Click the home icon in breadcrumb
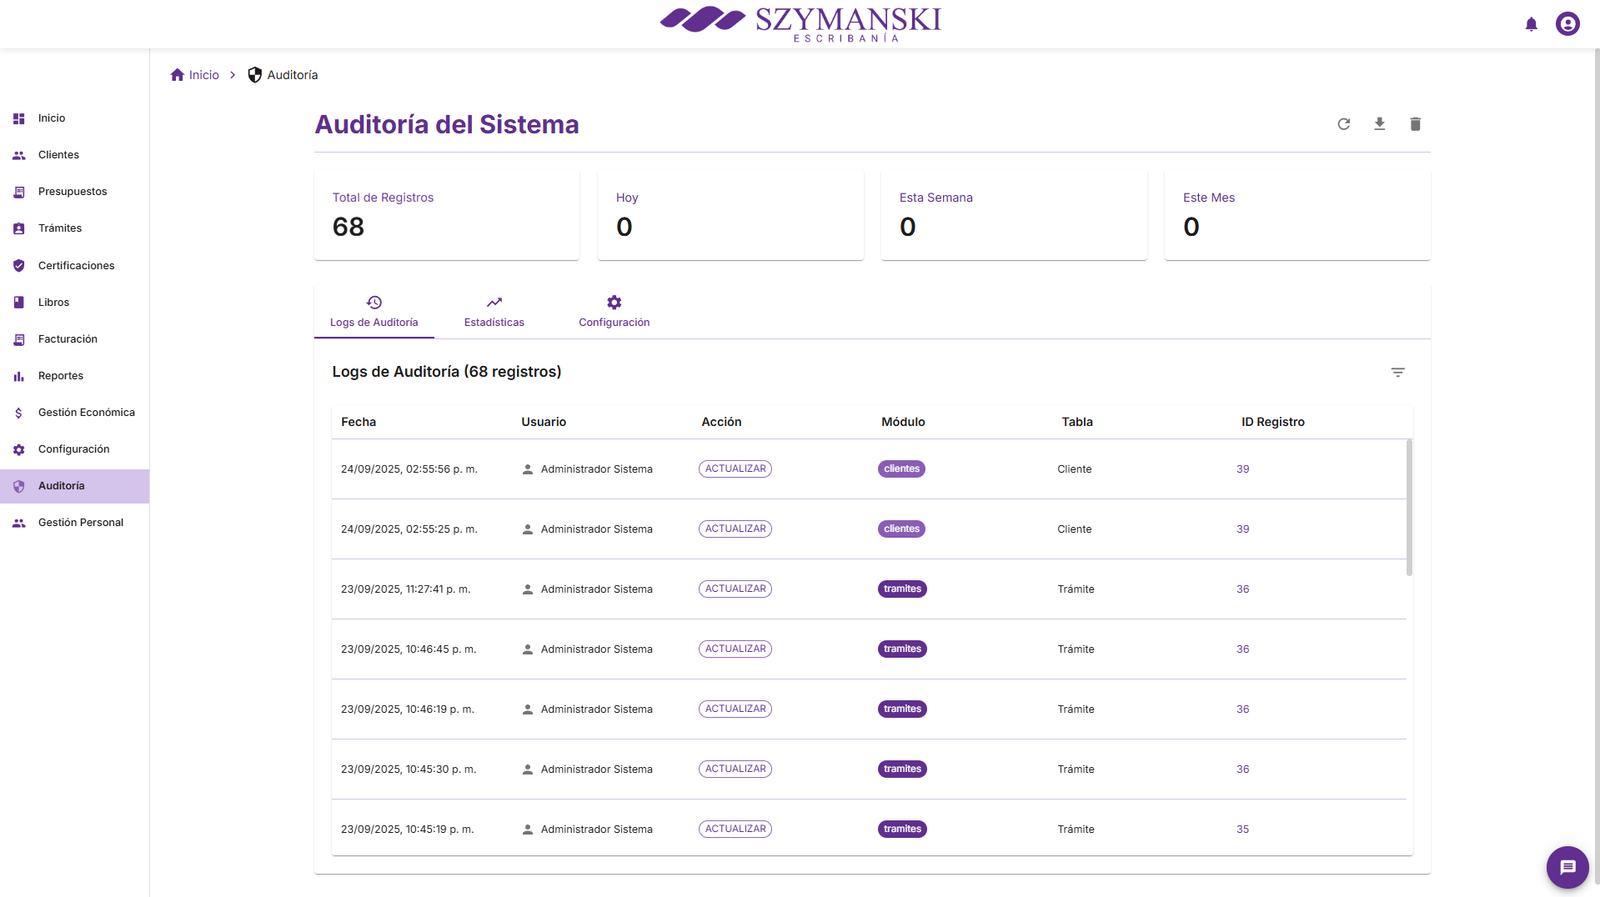Screen dimensions: 1600x897 [177, 75]
